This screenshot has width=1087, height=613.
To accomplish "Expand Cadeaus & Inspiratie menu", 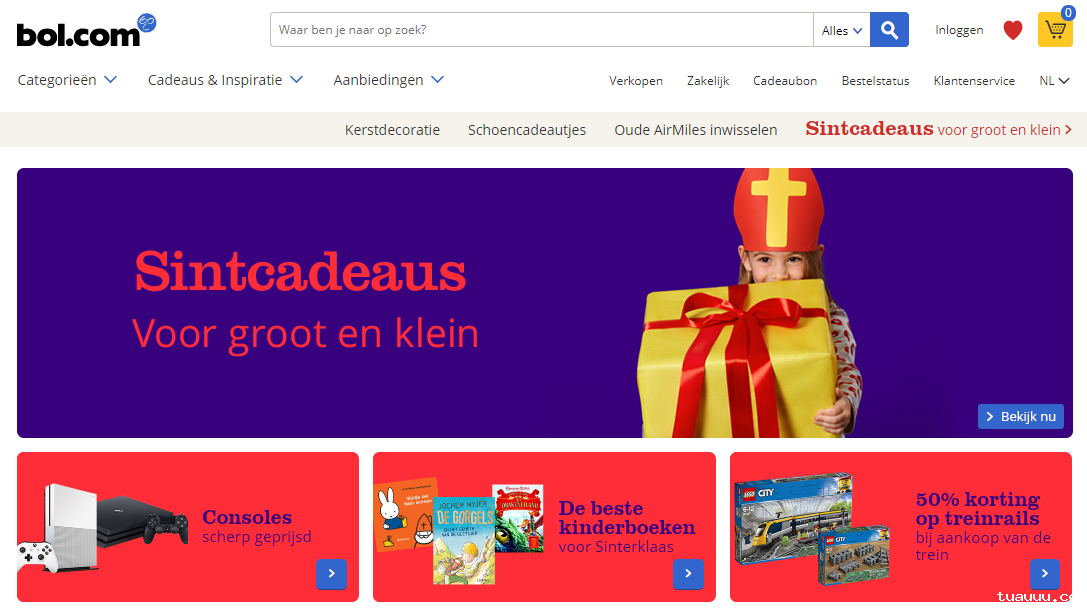I will coord(225,80).
